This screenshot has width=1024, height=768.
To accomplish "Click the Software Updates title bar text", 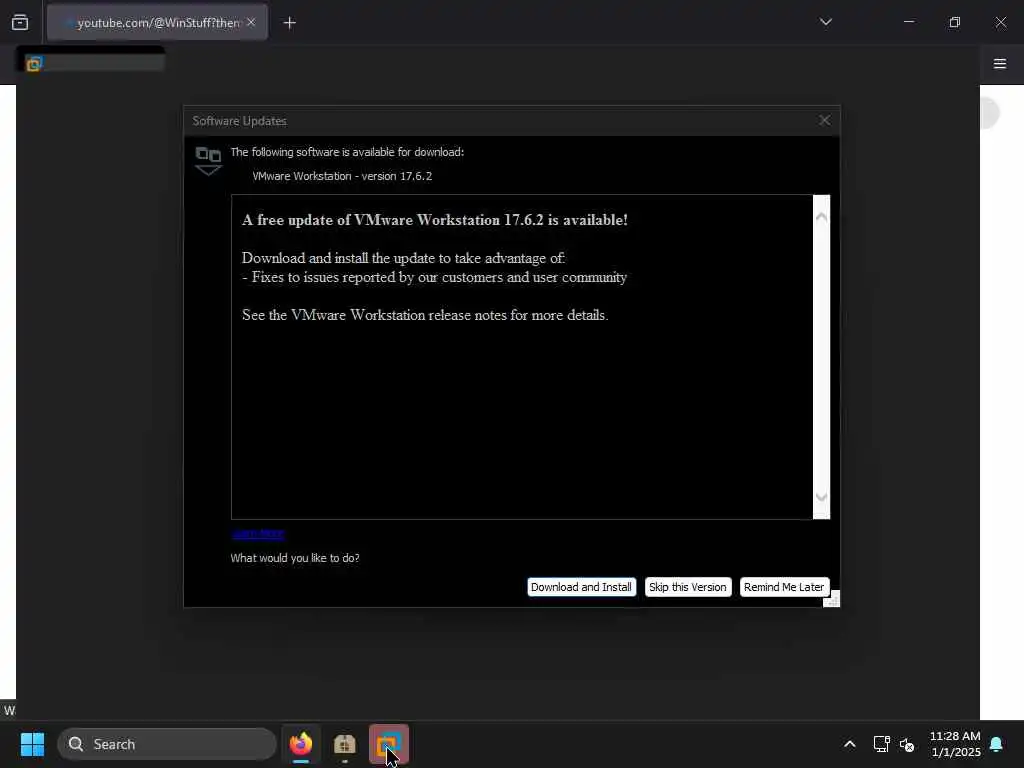I will click(239, 121).
